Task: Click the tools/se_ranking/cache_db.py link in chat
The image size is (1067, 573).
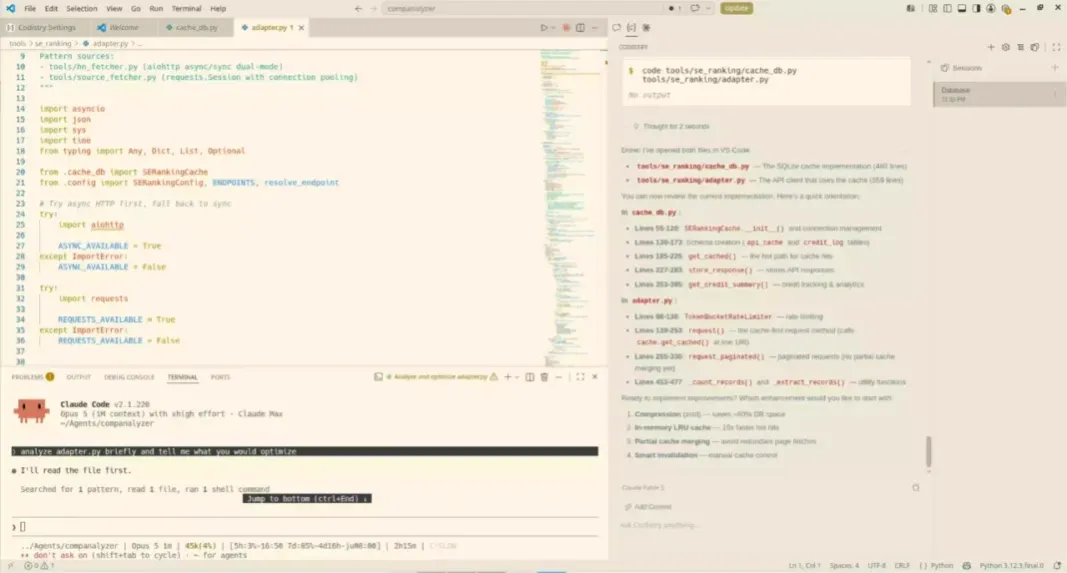Action: [x=693, y=166]
